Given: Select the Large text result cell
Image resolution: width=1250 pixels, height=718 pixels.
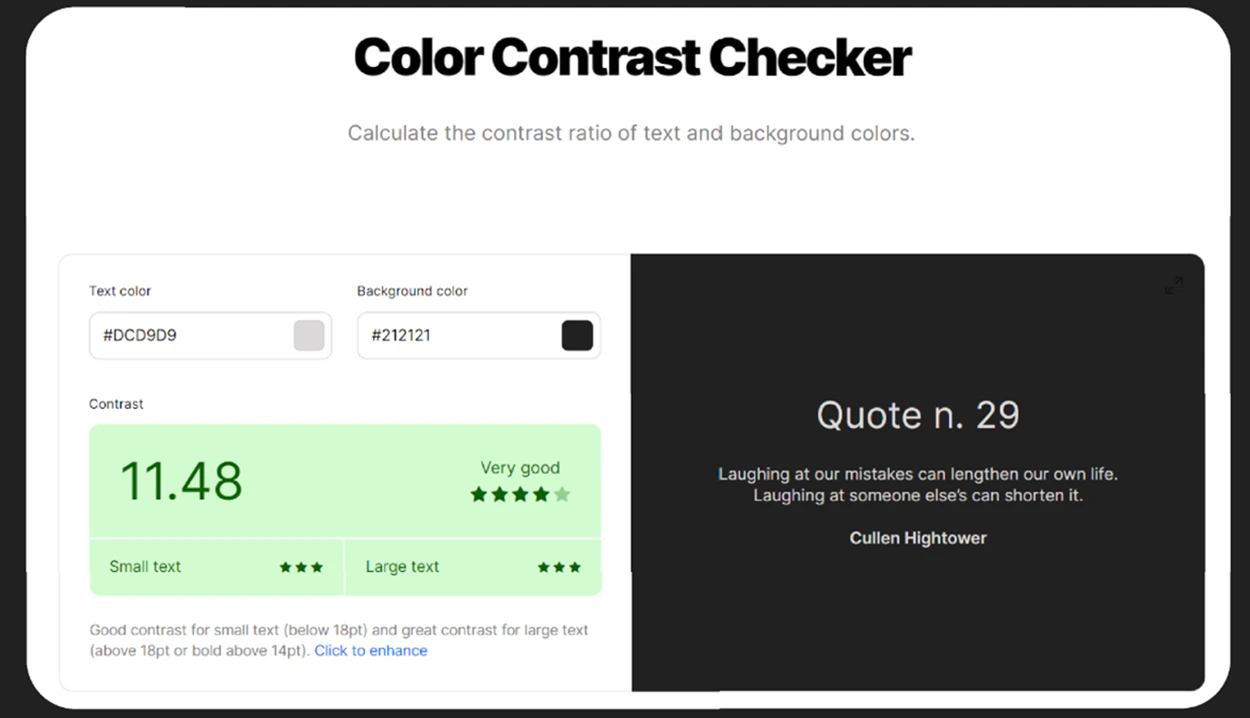Looking at the screenshot, I should point(473,567).
